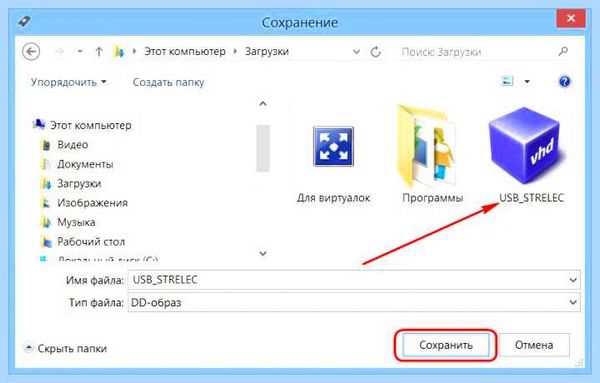
Task: Select the 'Программы' folder icon
Action: [427, 147]
